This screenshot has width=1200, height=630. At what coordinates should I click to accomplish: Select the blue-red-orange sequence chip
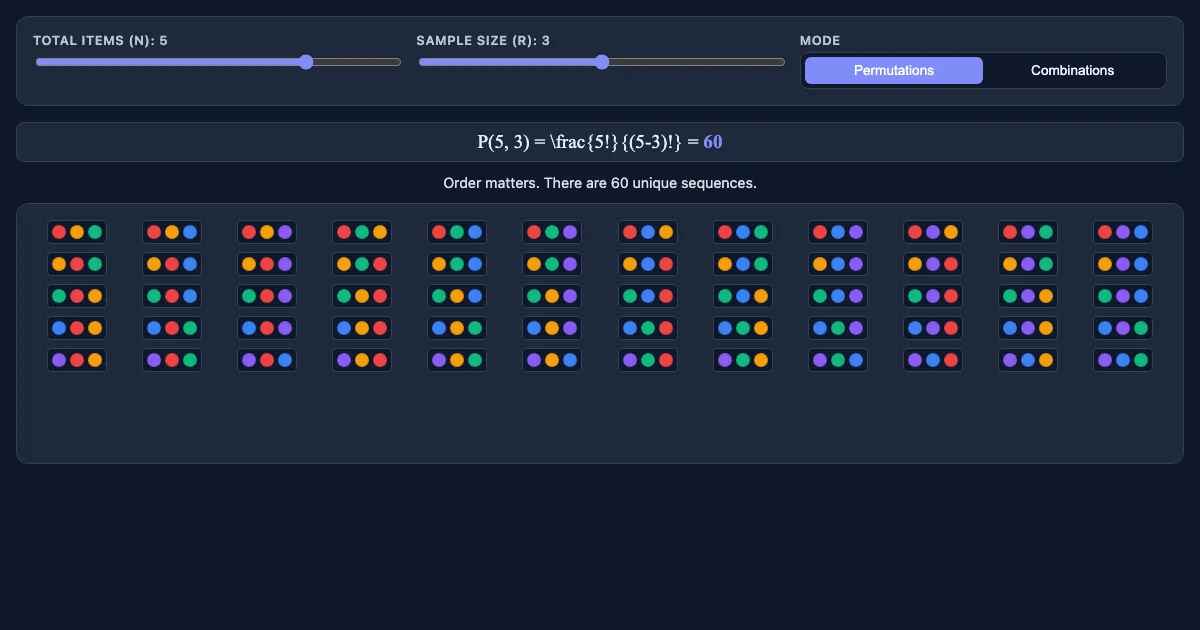pos(77,328)
